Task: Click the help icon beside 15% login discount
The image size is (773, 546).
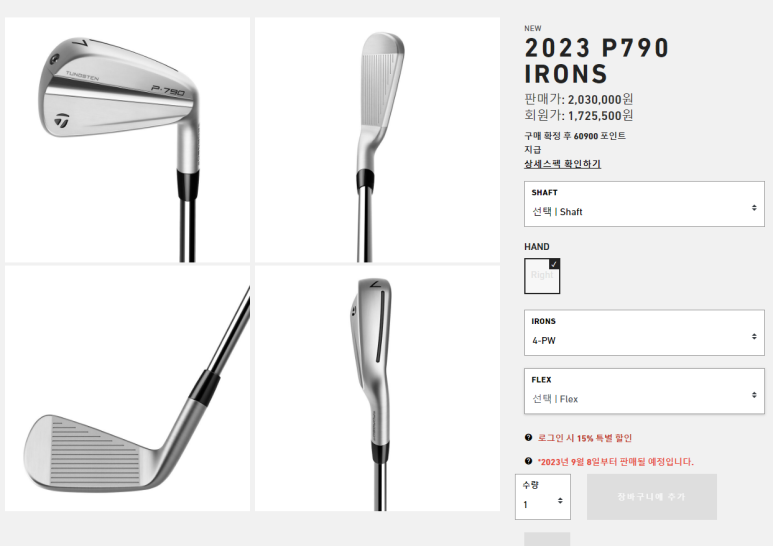Action: [528, 437]
